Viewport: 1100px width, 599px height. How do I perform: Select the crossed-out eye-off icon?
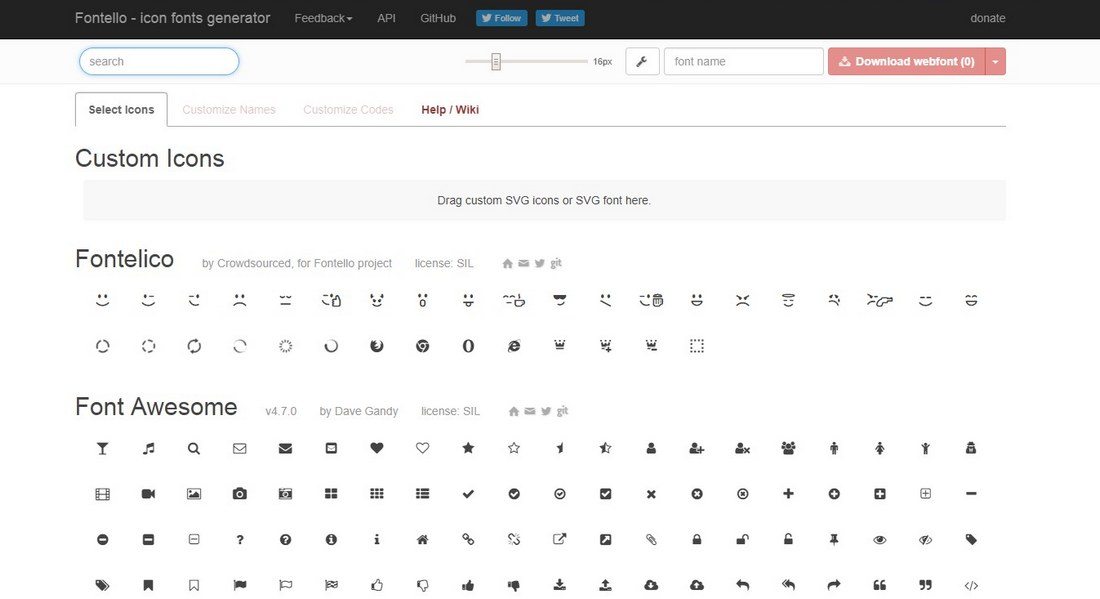point(925,539)
